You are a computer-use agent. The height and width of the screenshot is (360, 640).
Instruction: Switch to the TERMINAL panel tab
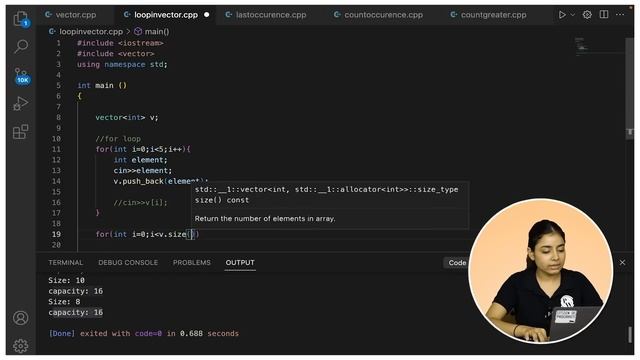[65, 262]
